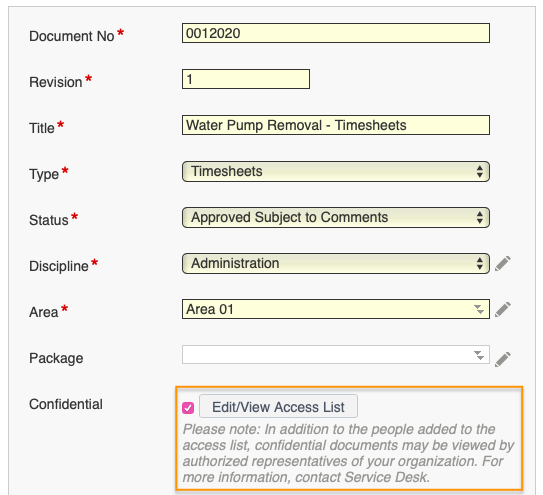Expand the Discipline dropdown showing Administration
The image size is (543, 495).
click(x=336, y=264)
